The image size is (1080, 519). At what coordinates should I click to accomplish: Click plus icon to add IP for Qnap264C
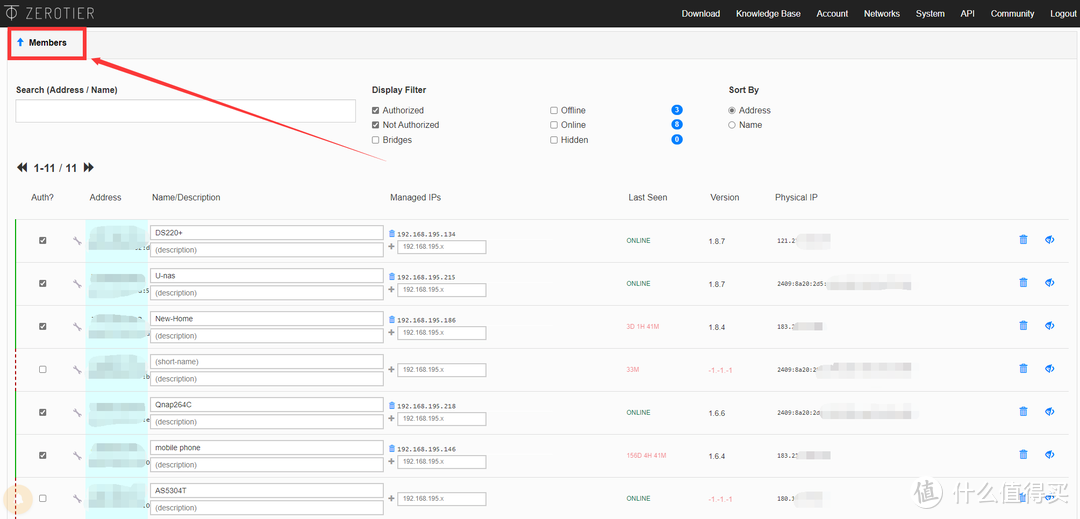392,417
